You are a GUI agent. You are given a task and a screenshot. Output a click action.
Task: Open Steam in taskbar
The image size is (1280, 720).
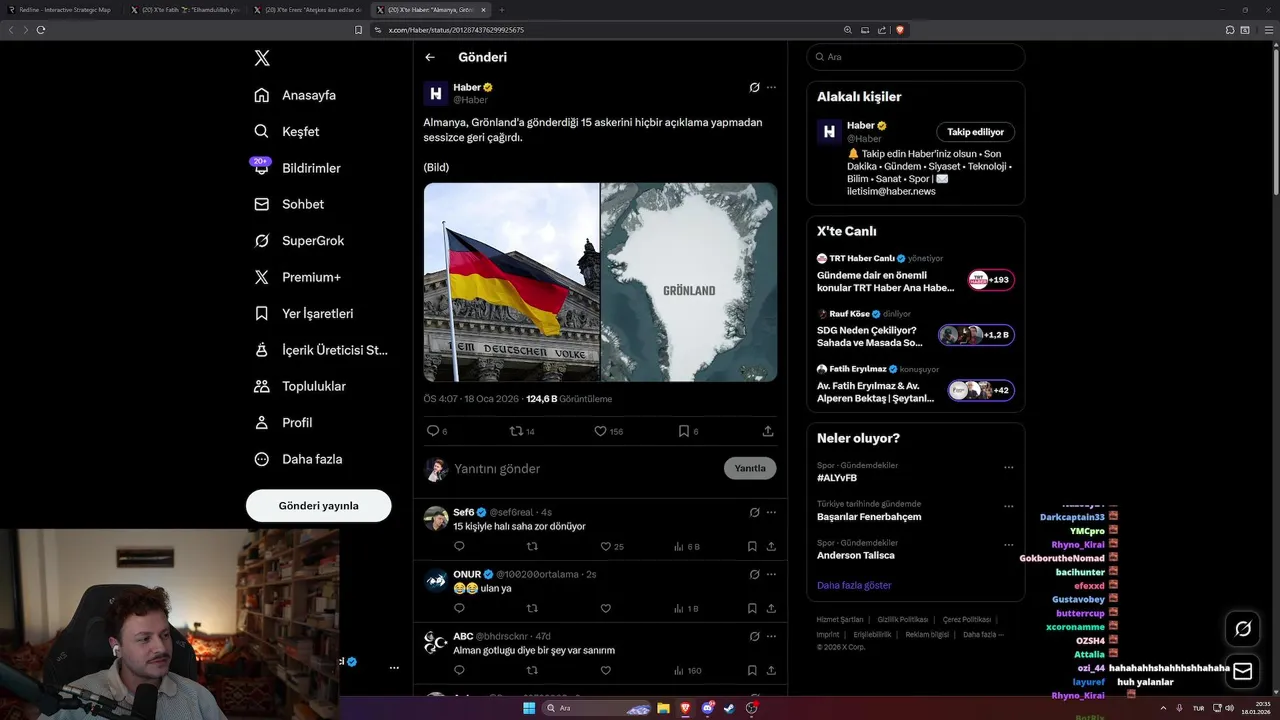click(x=729, y=708)
